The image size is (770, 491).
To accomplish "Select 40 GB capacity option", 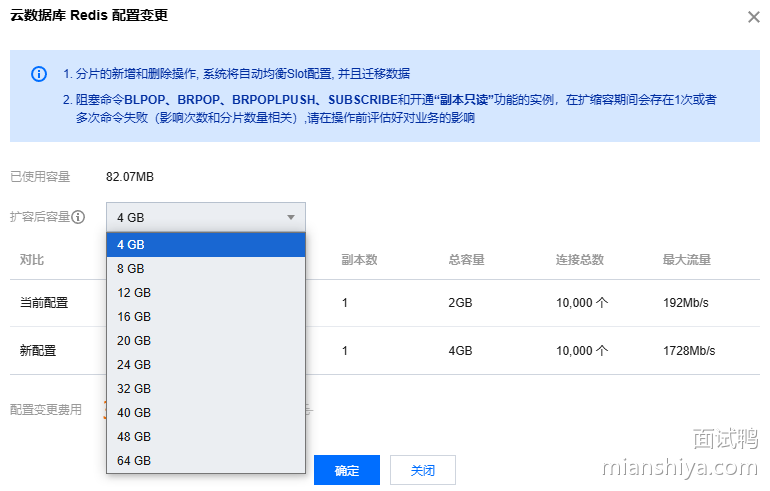I will click(205, 413).
